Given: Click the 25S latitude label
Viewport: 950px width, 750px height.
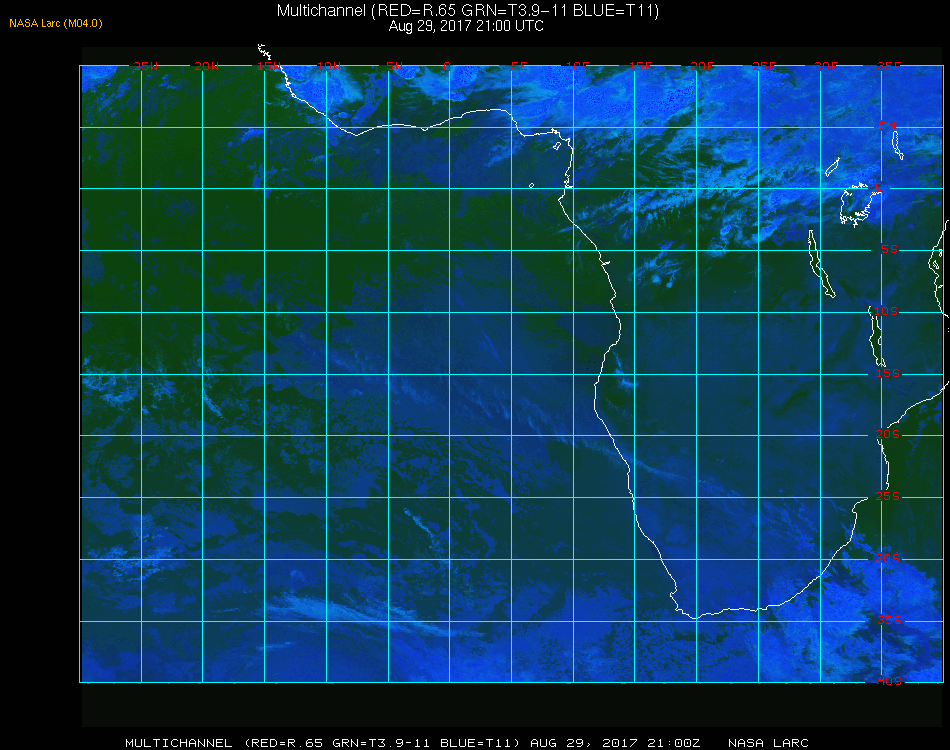Looking at the screenshot, I should pyautogui.click(x=888, y=496).
